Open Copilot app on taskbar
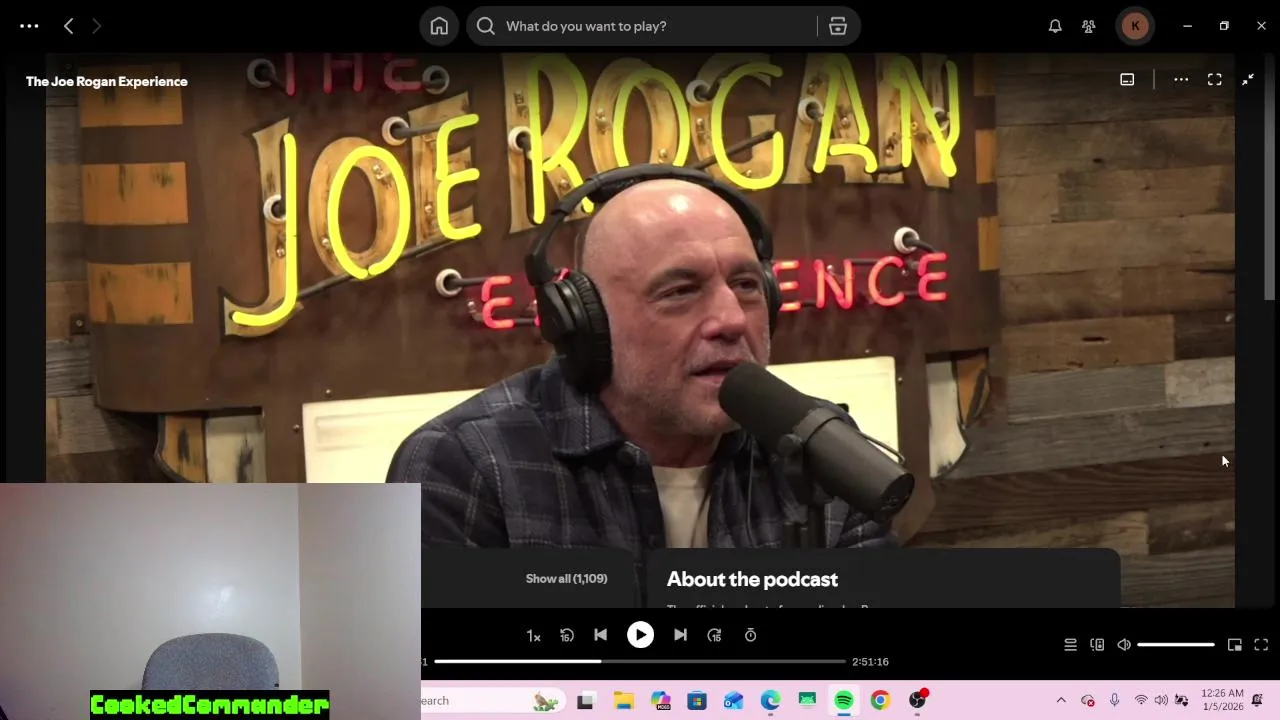The width and height of the screenshot is (1280, 720). click(x=660, y=701)
